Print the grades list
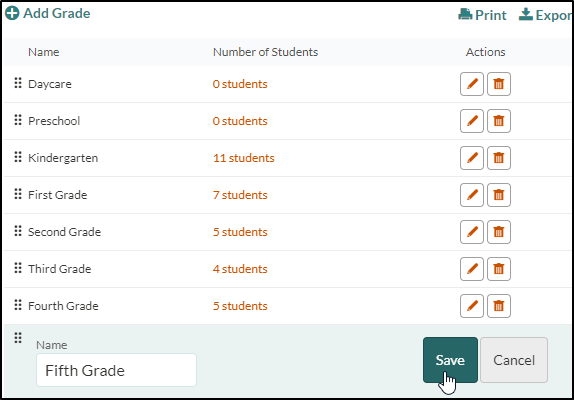The width and height of the screenshot is (574, 400). [x=482, y=15]
